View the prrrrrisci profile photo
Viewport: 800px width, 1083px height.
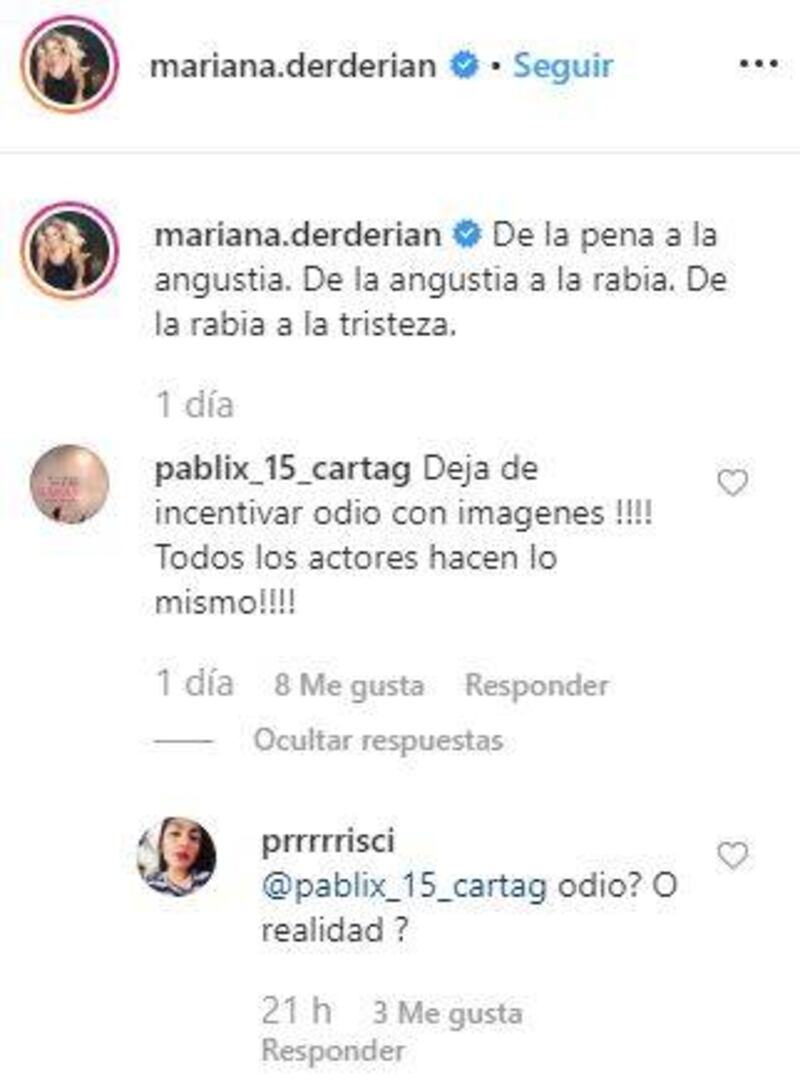177,856
